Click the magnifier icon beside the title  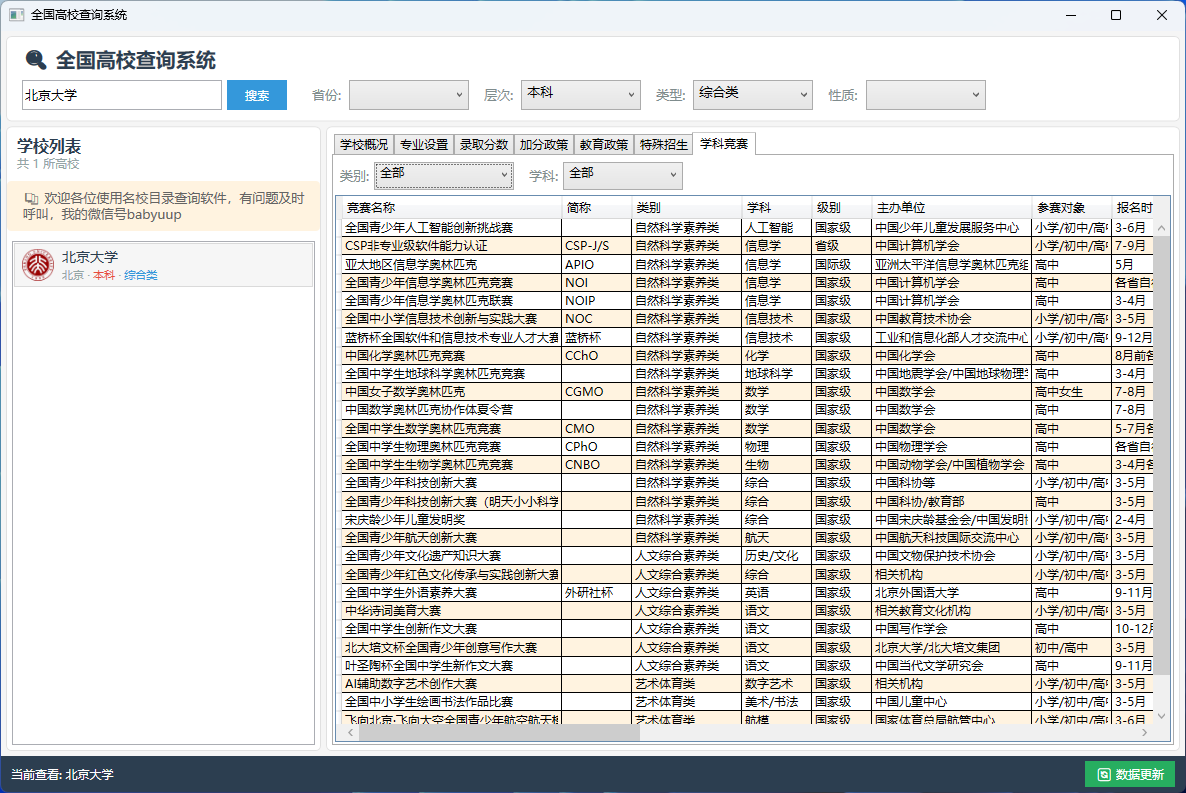pos(36,60)
